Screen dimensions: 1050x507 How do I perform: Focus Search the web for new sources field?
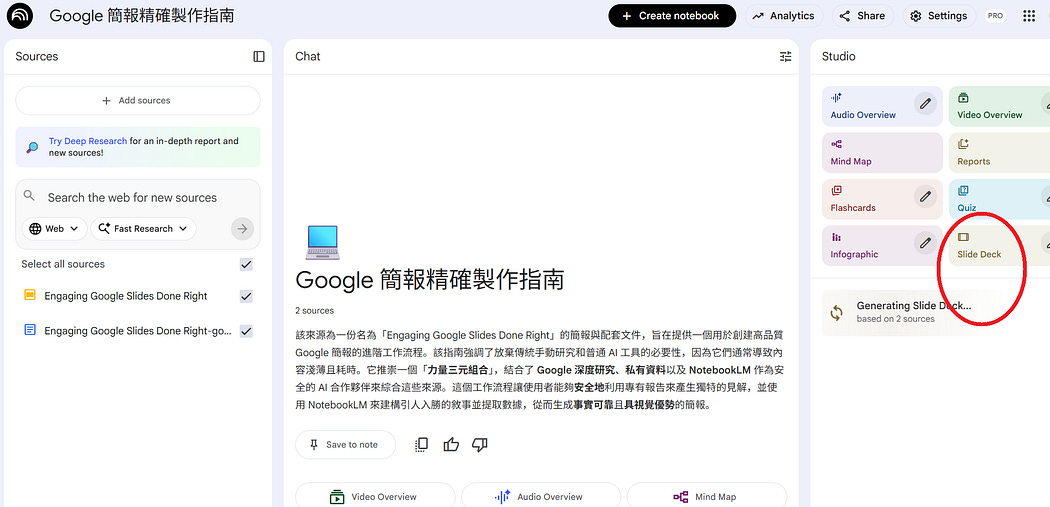click(x=133, y=198)
